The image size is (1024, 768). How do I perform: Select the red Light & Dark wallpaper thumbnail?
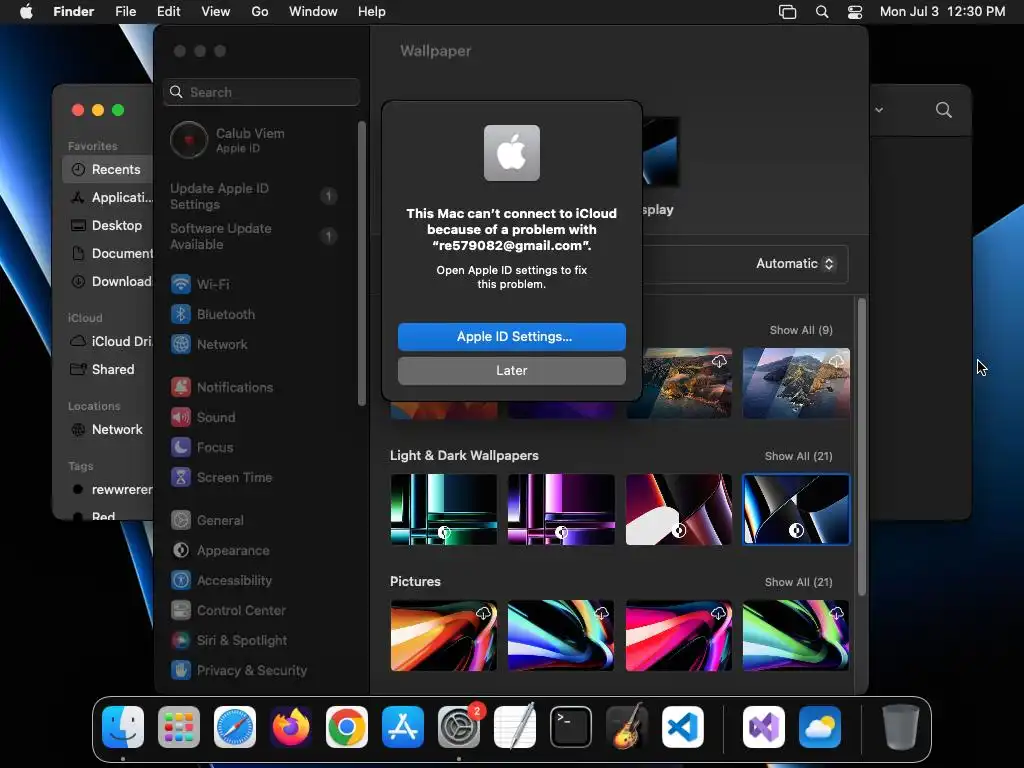679,509
